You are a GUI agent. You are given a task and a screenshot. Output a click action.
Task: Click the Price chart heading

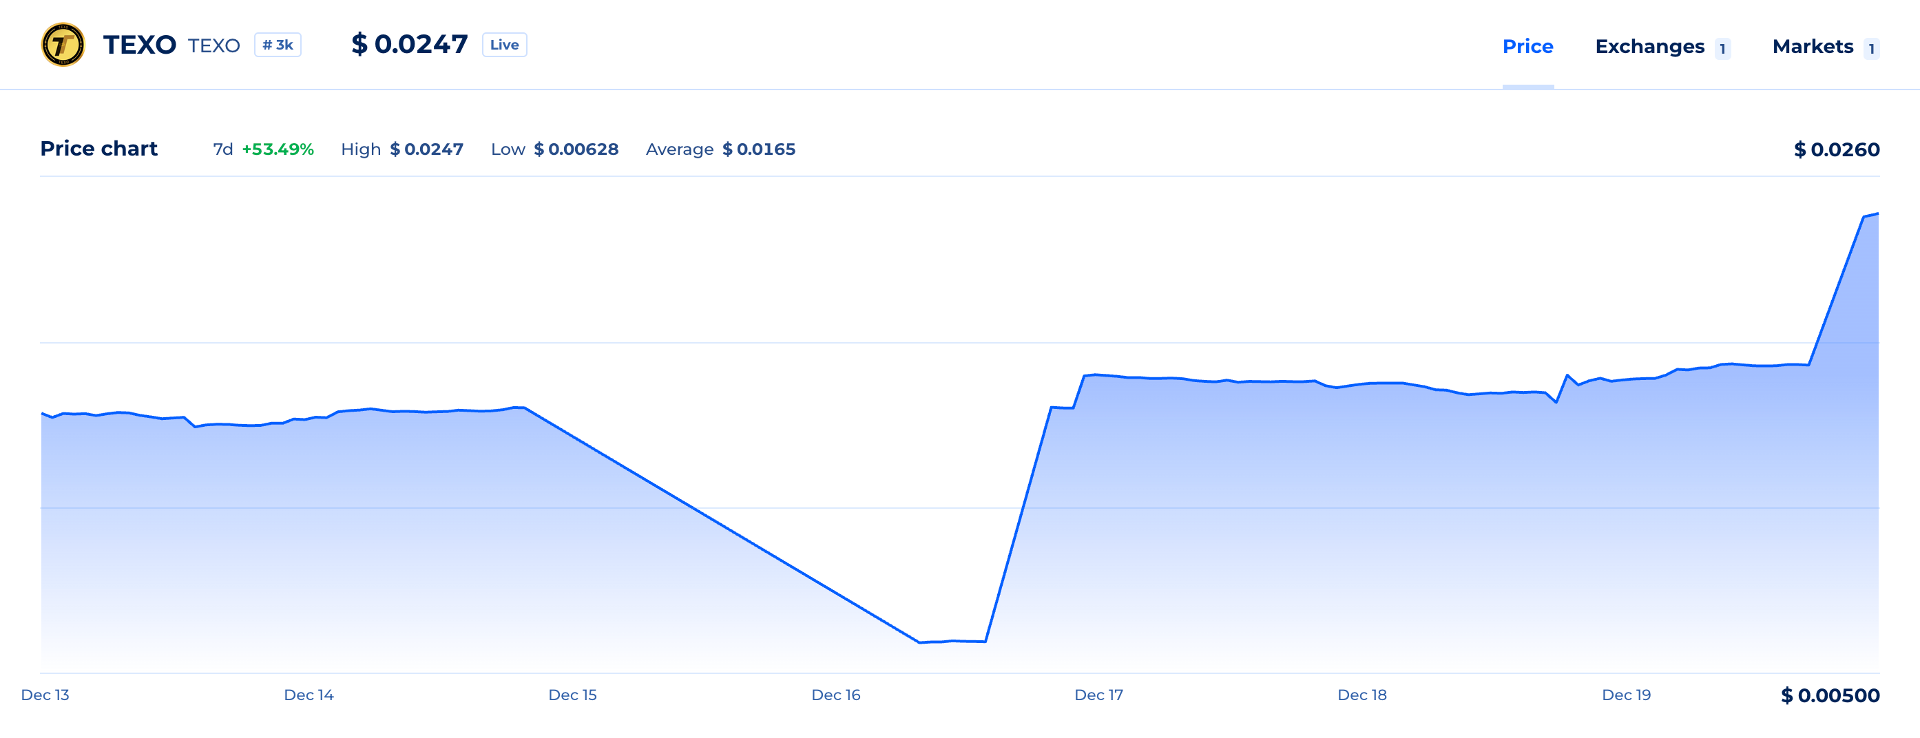pos(99,149)
